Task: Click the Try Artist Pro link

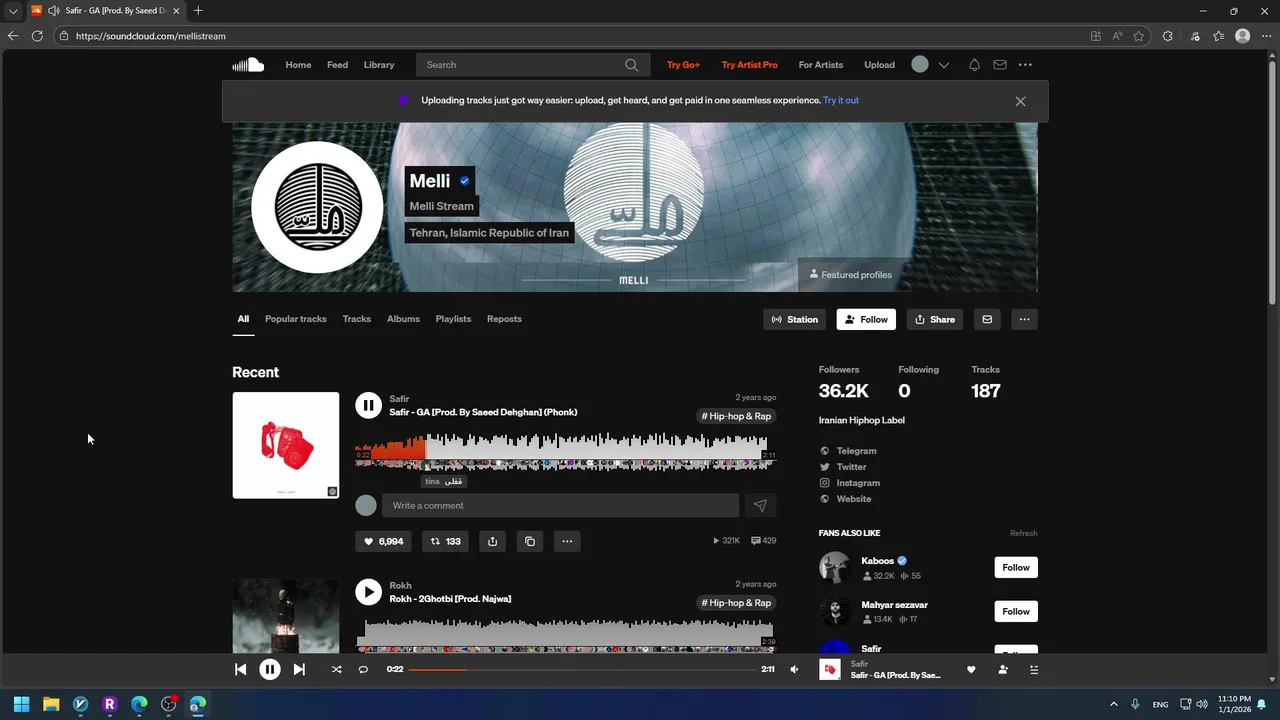Action: click(749, 65)
